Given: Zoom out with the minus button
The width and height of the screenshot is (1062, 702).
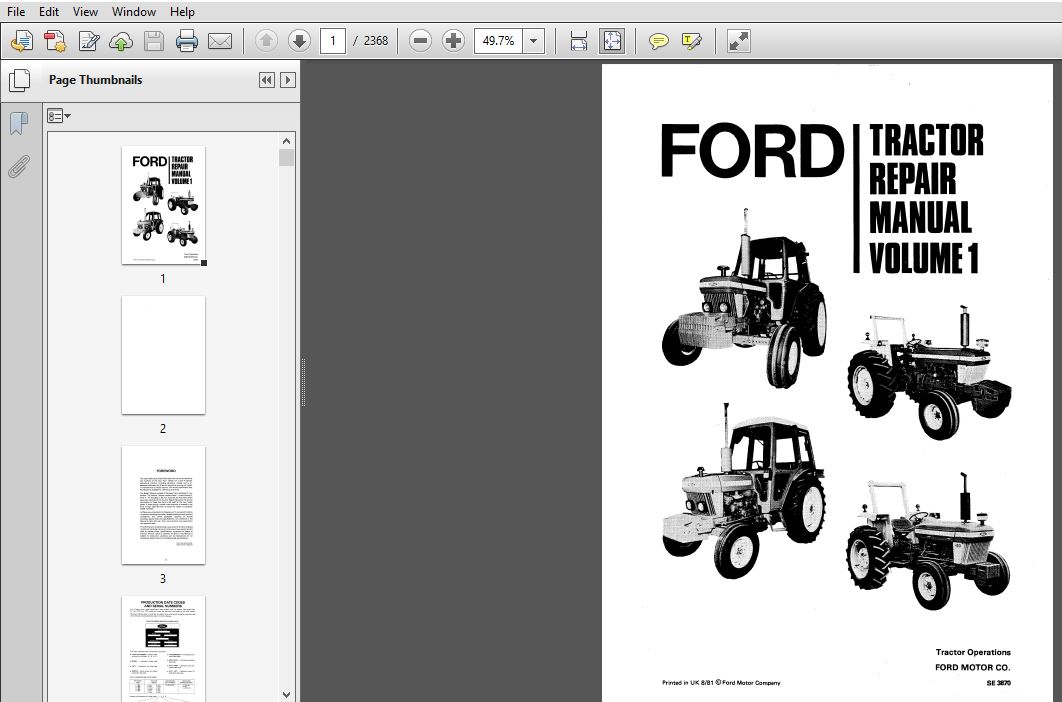Looking at the screenshot, I should 420,41.
